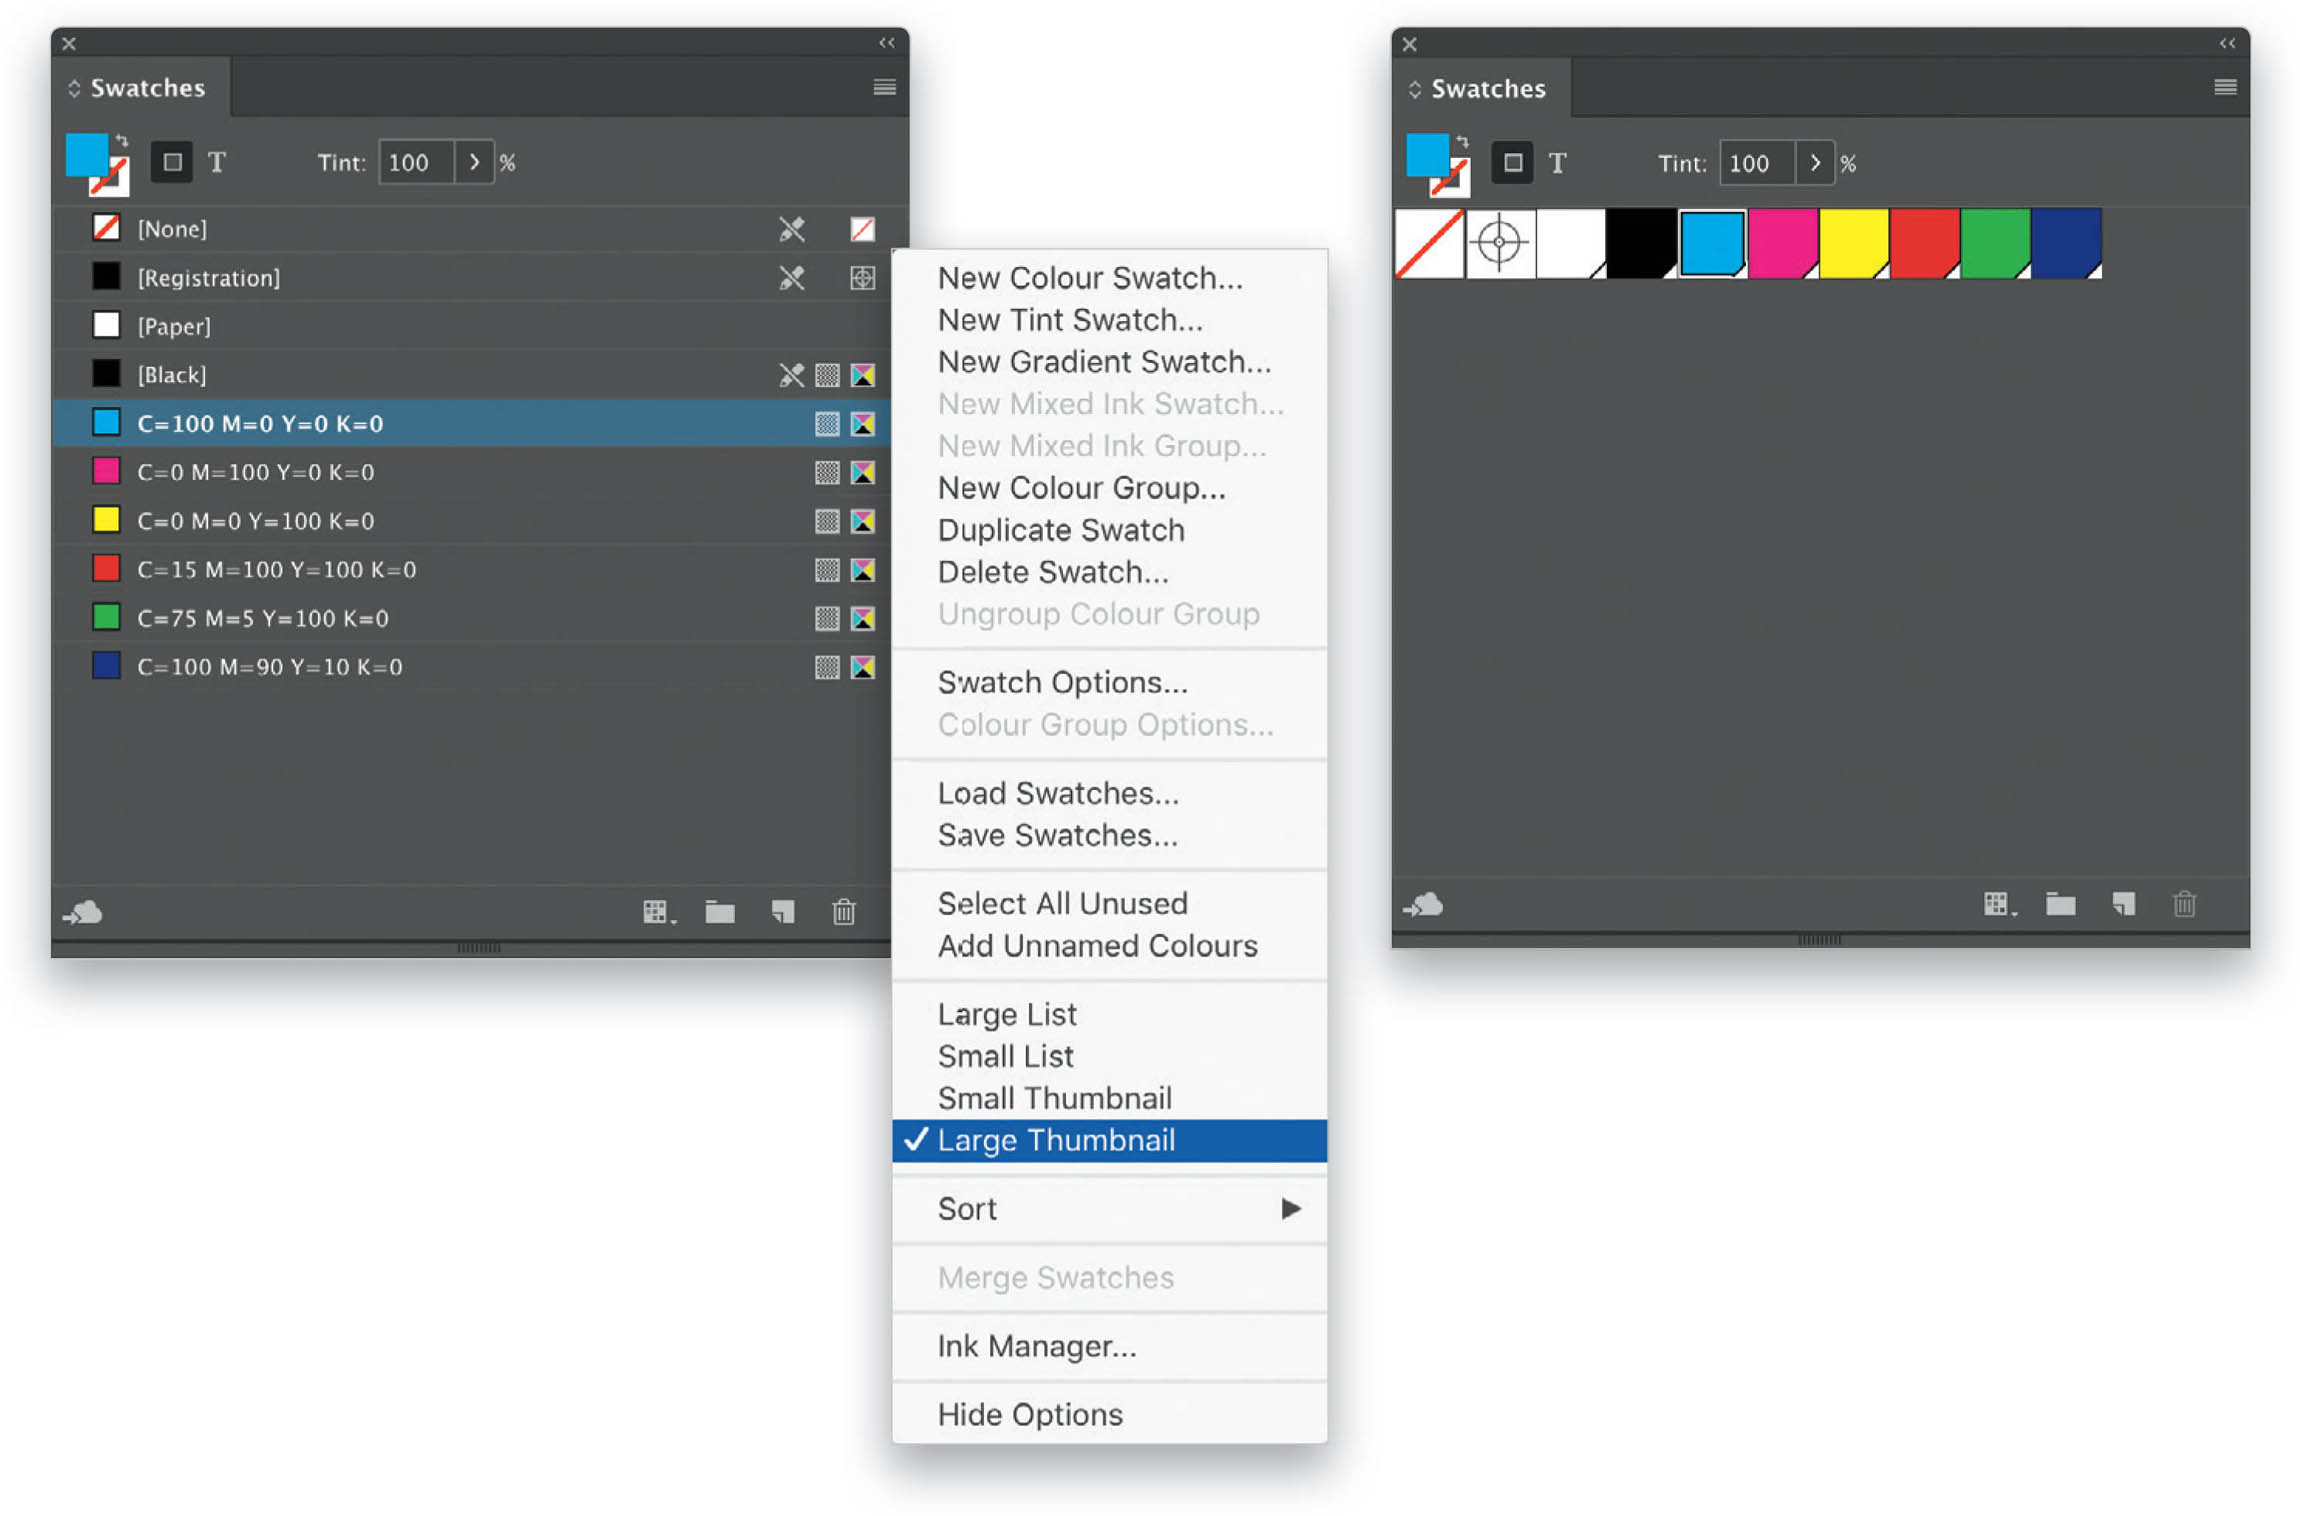2300x1516 pixels.
Task: Choose Duplicate Swatch menu item
Action: [x=1110, y=530]
